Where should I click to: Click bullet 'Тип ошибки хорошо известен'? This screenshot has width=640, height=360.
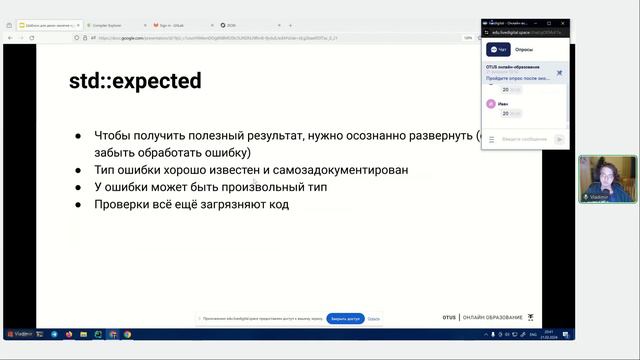251,170
